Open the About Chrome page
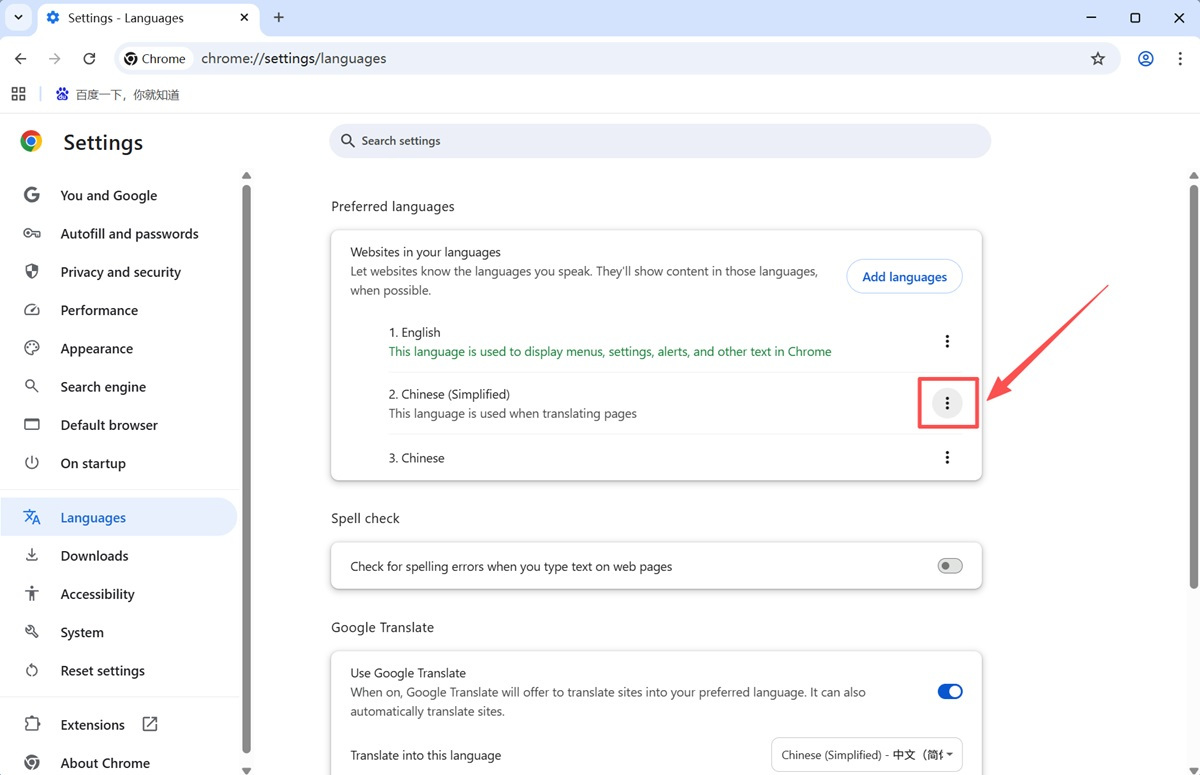The image size is (1200, 775). tap(105, 763)
